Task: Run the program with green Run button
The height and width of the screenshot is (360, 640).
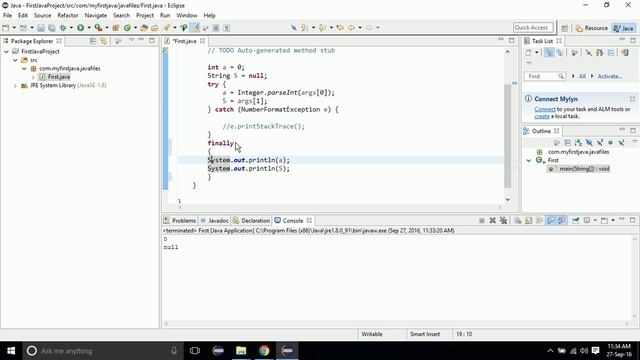Action: pos(80,28)
